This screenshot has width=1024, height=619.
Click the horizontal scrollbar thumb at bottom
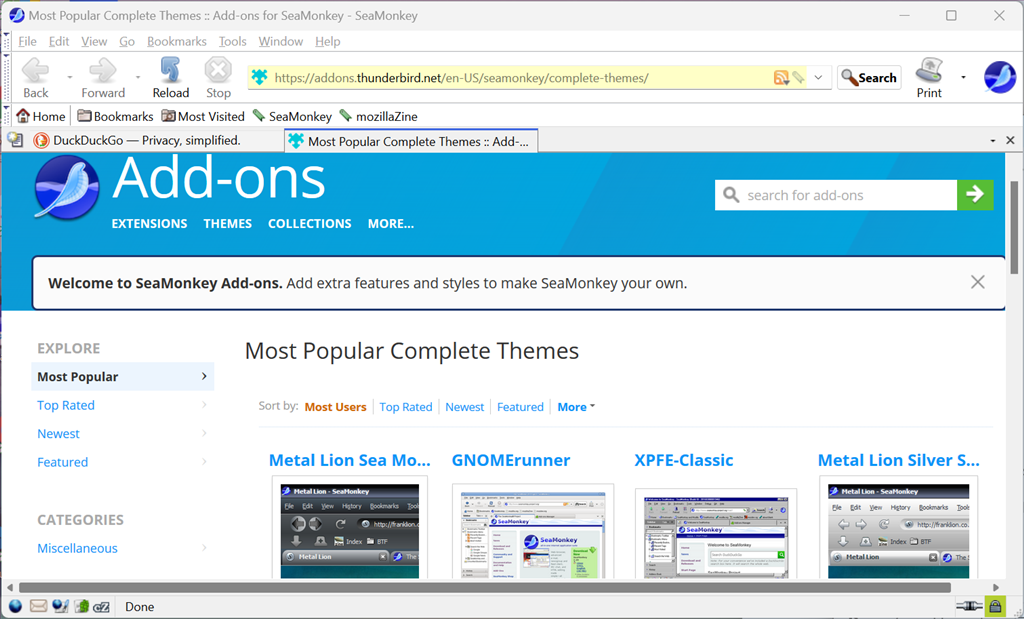tap(485, 587)
